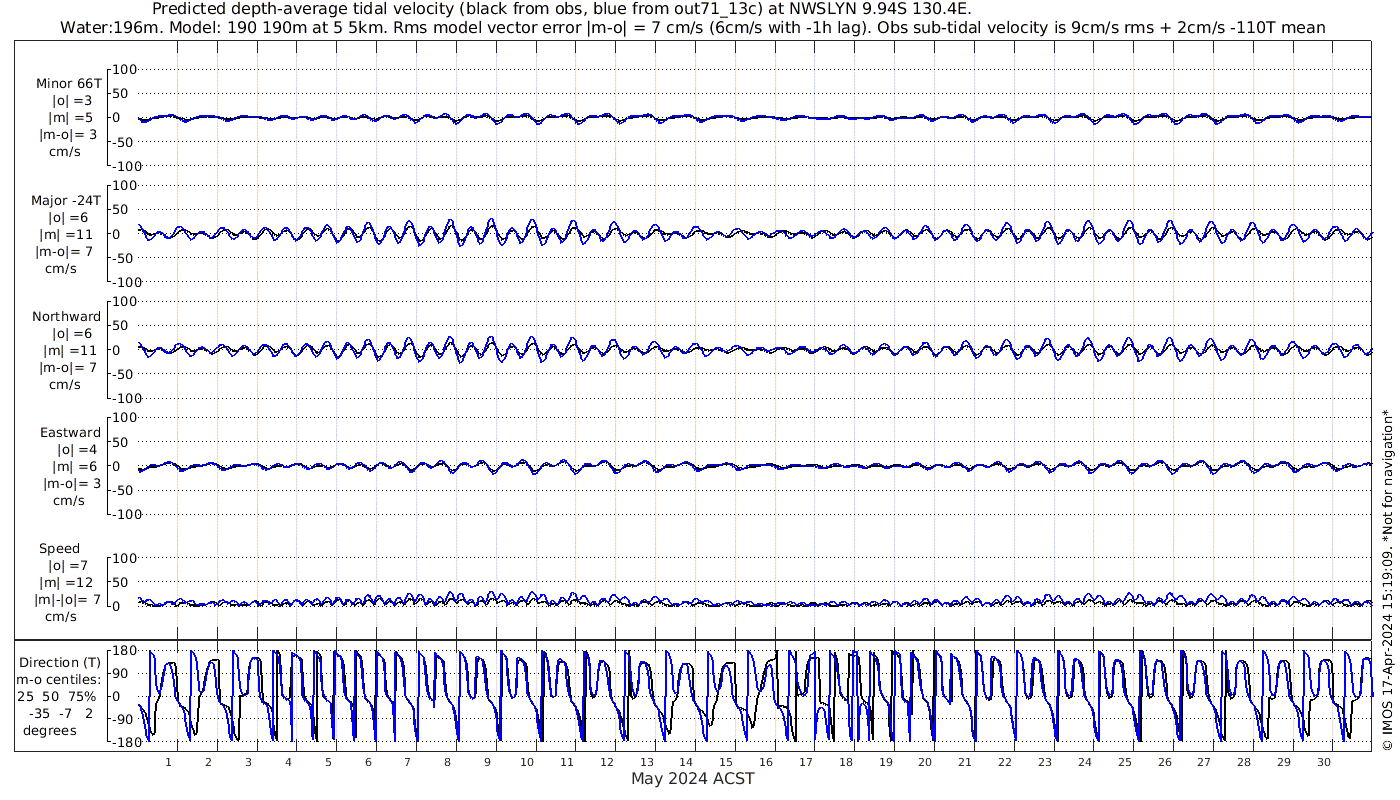Select the 'Eastward' panel label

(70, 432)
